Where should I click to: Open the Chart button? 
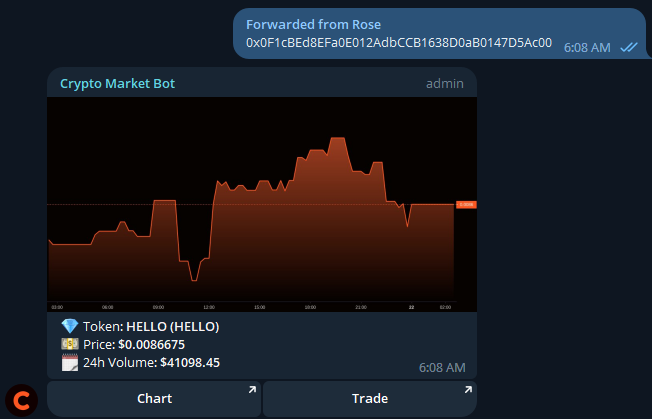[x=154, y=398]
